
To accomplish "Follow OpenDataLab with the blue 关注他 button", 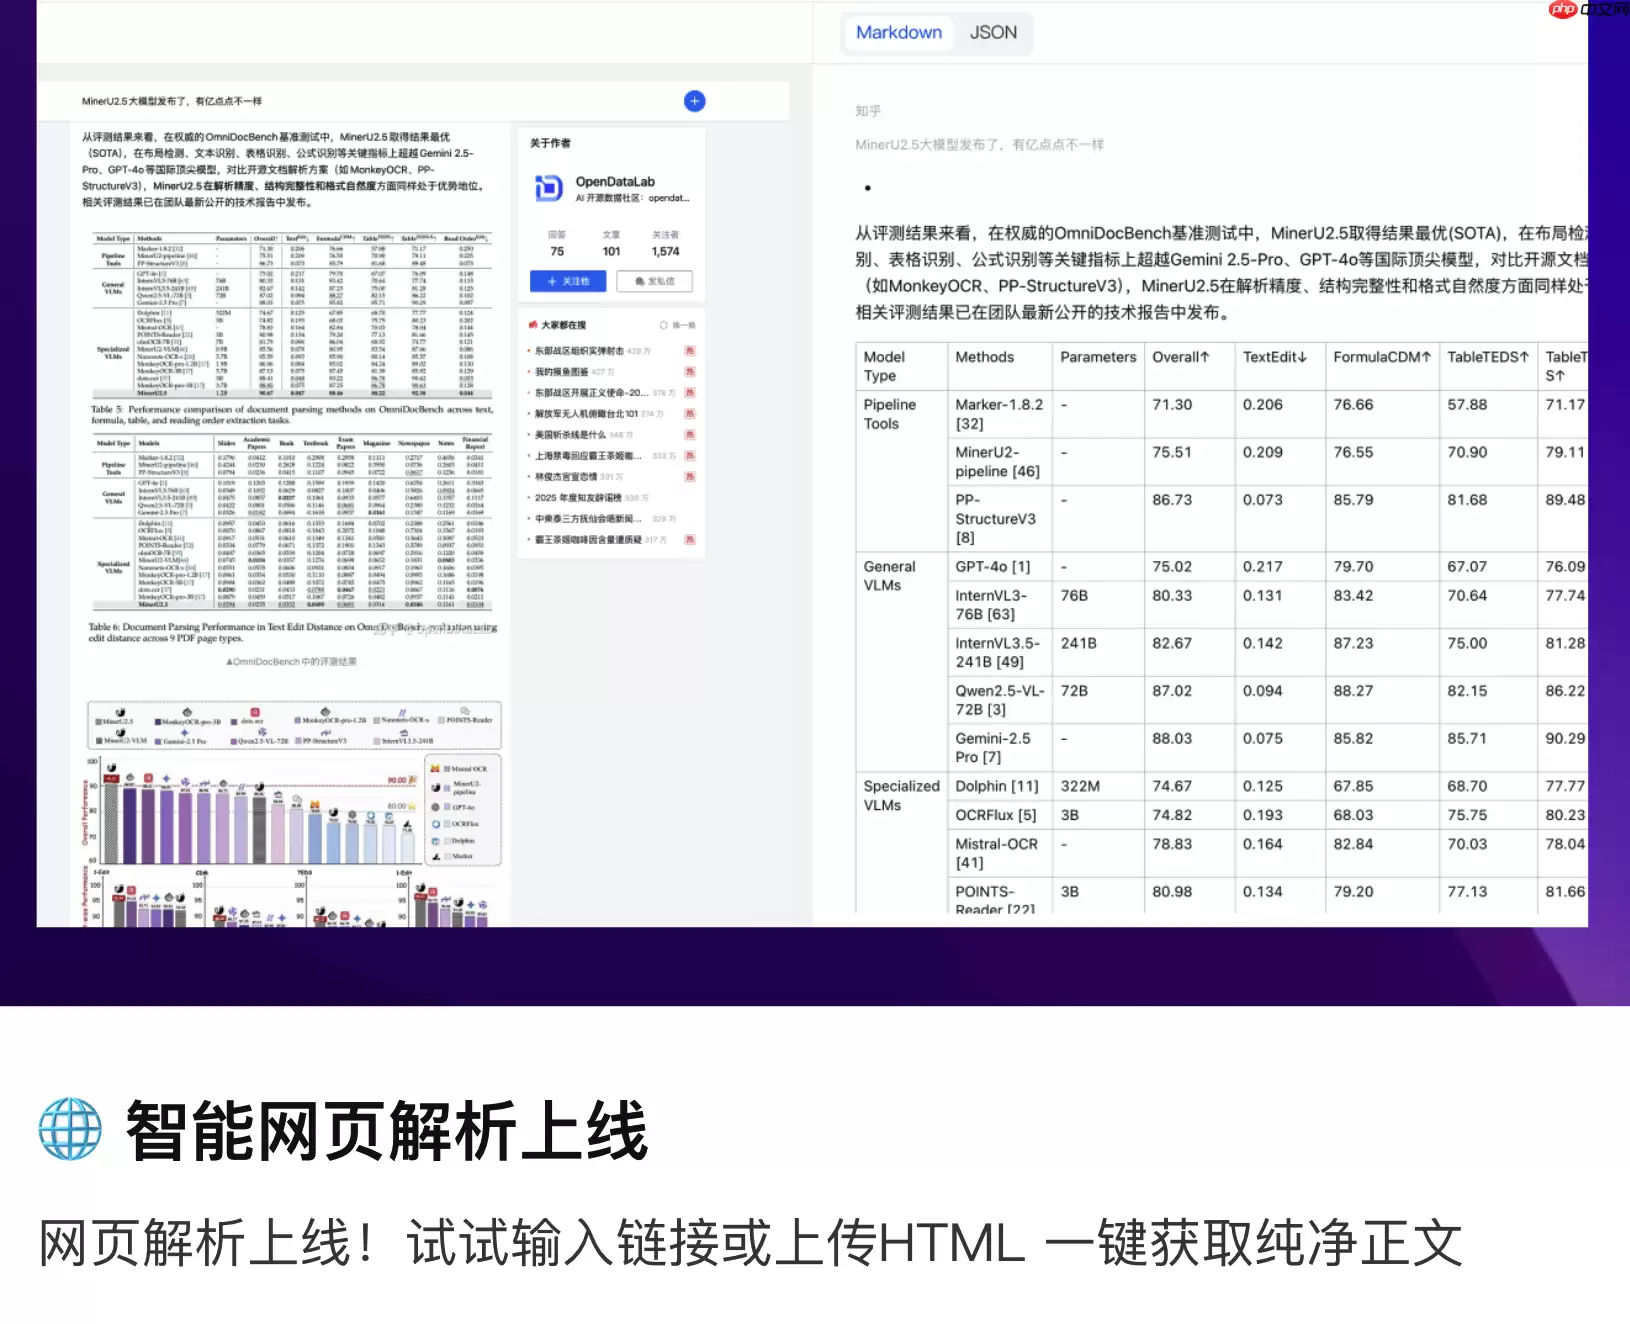I will point(569,282).
